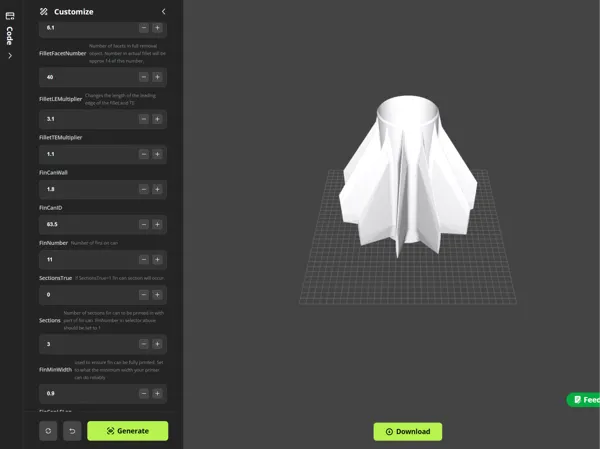This screenshot has height=449, width=600.
Task: Open the Code tab icon
Action: (x=10, y=16)
